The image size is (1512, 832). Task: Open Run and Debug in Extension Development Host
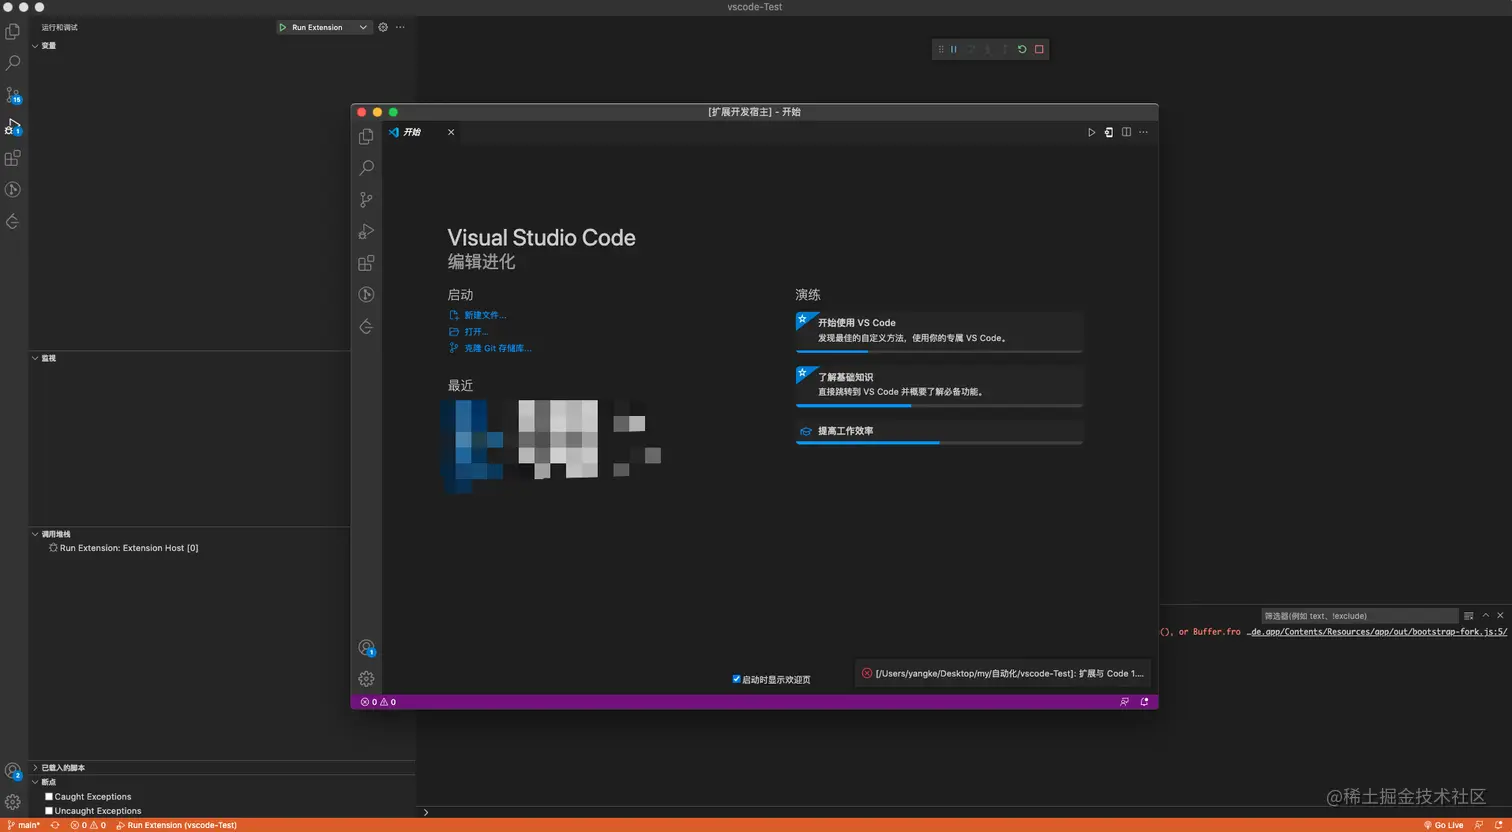[x=367, y=231]
